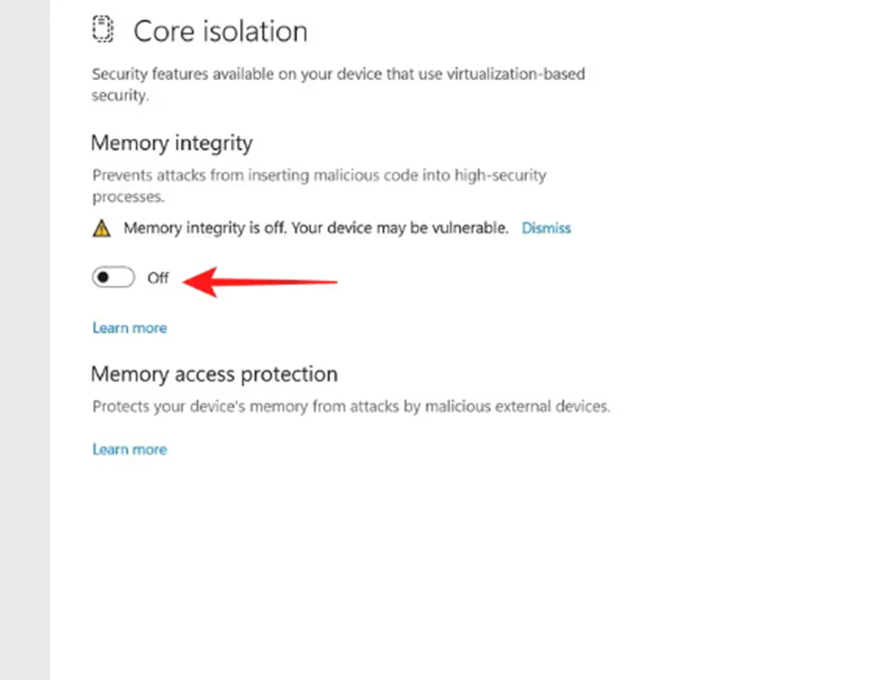Click the 'malicious external devices' description text
Screen dimensions: 892x680
pyautogui.click(x=517, y=406)
